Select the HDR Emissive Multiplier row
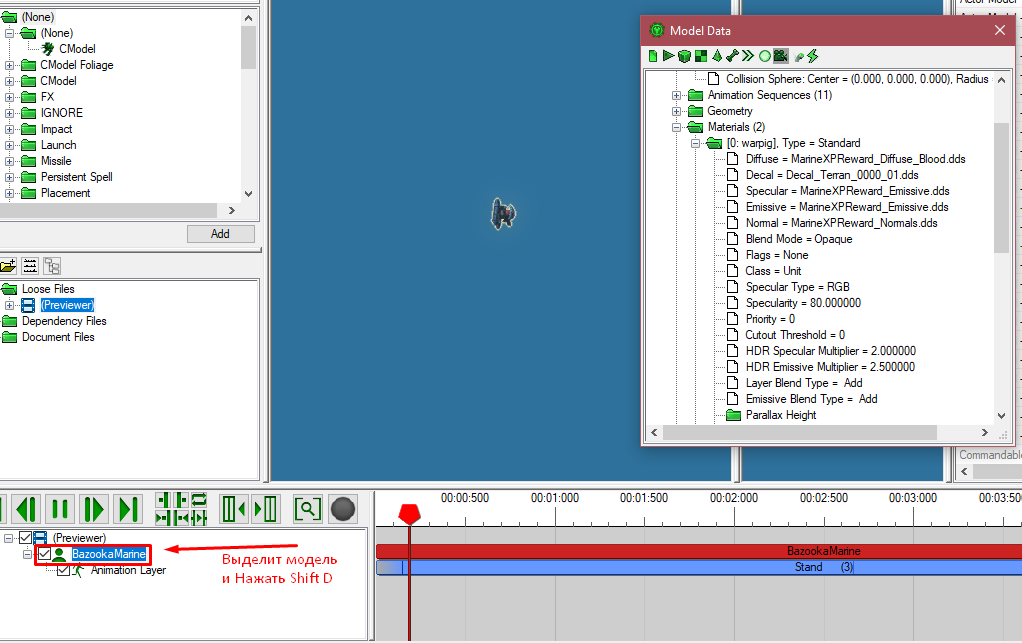 coord(830,367)
